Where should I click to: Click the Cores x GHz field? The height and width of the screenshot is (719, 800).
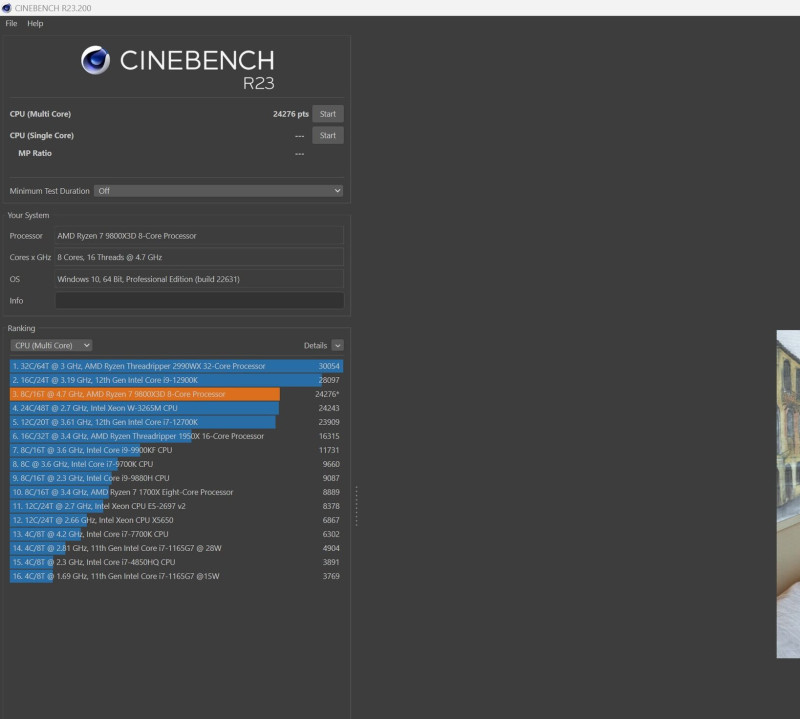199,257
